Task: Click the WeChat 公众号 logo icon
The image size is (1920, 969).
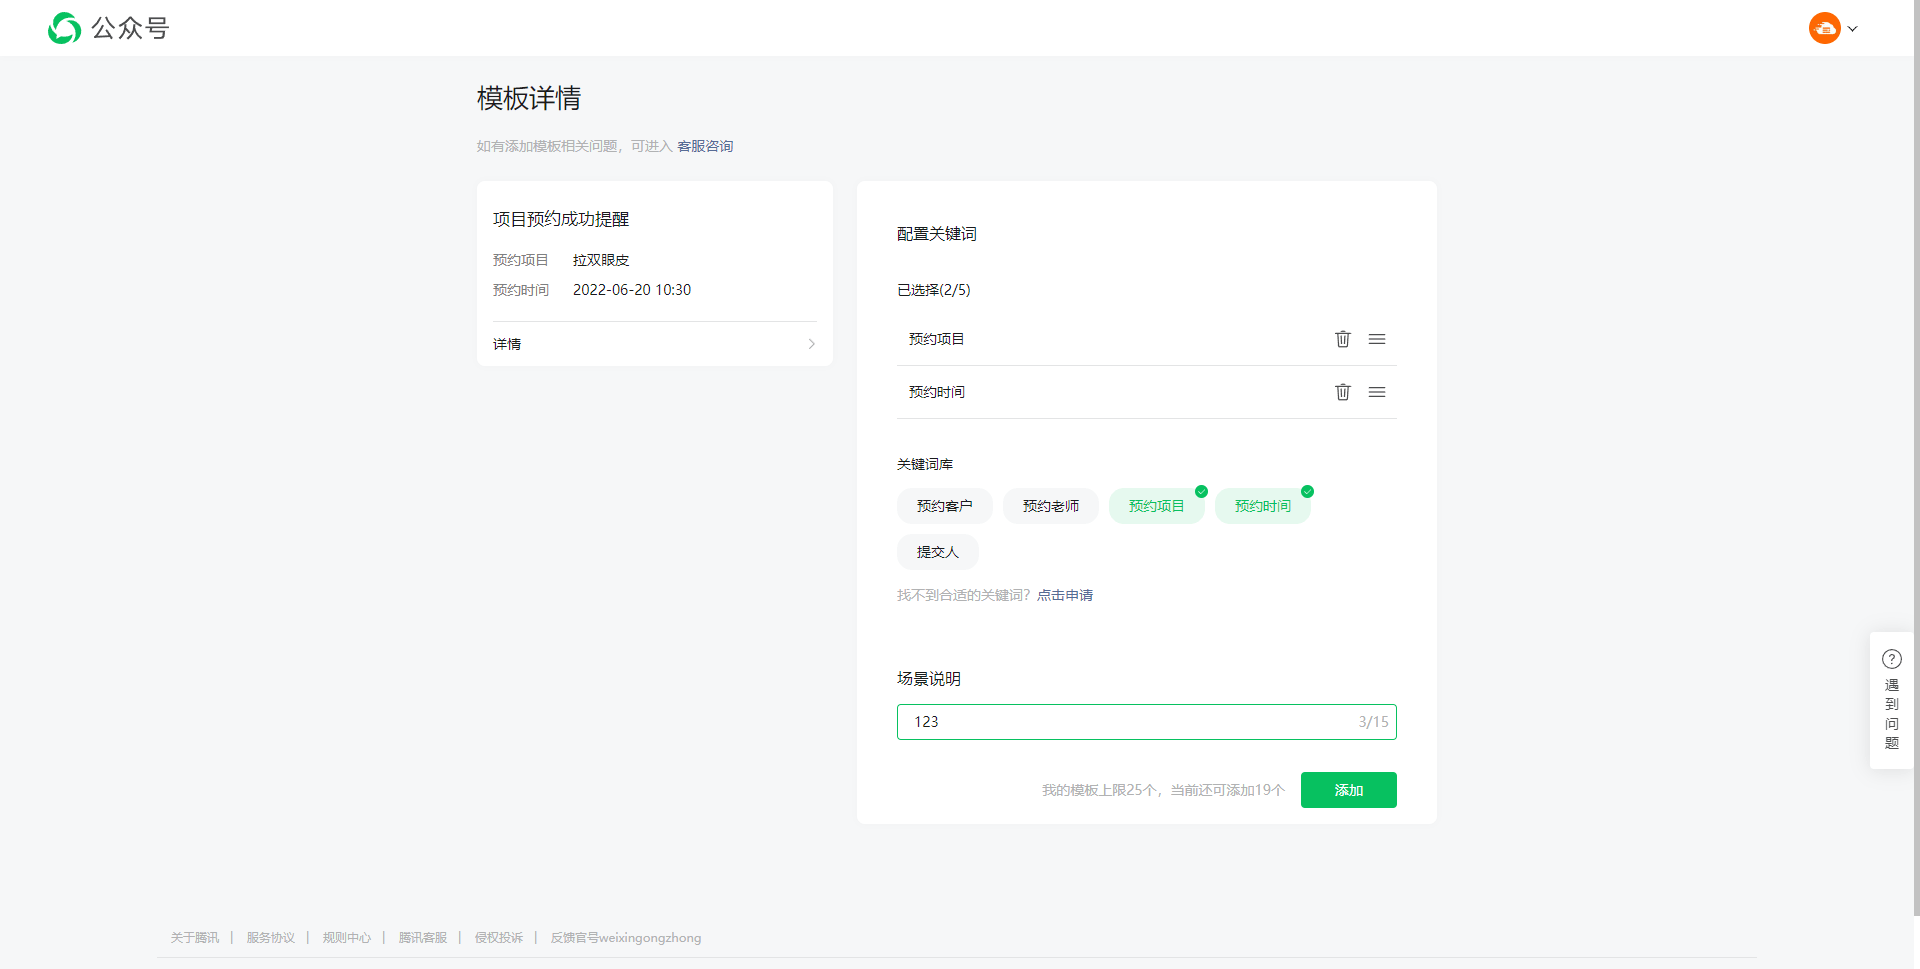Action: (x=65, y=28)
